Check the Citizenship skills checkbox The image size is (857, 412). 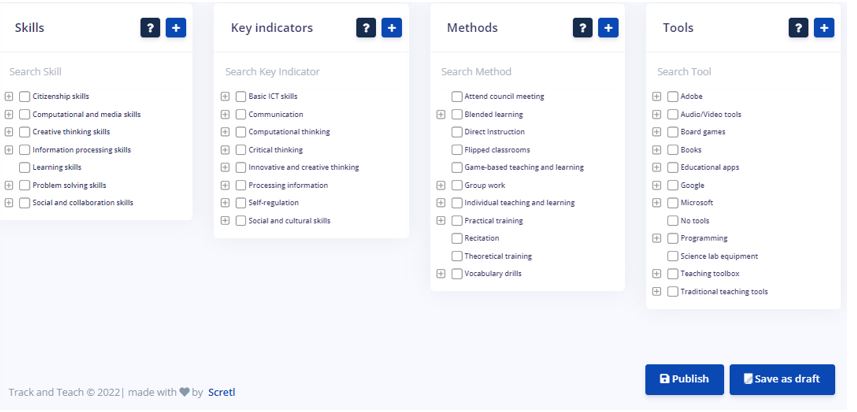[25, 97]
